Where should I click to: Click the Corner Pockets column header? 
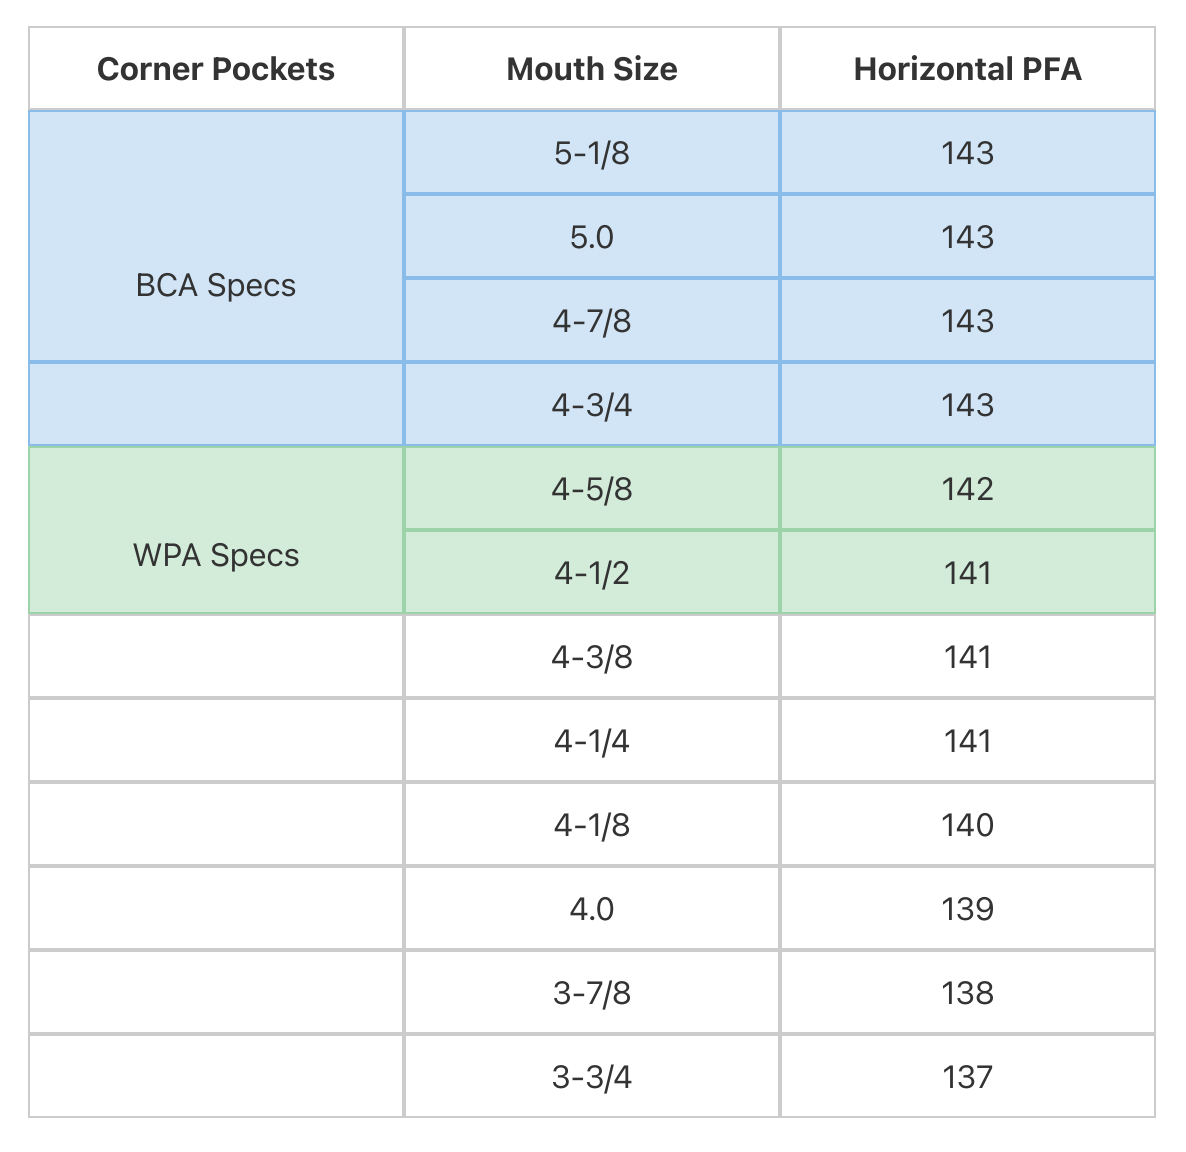[x=216, y=69]
